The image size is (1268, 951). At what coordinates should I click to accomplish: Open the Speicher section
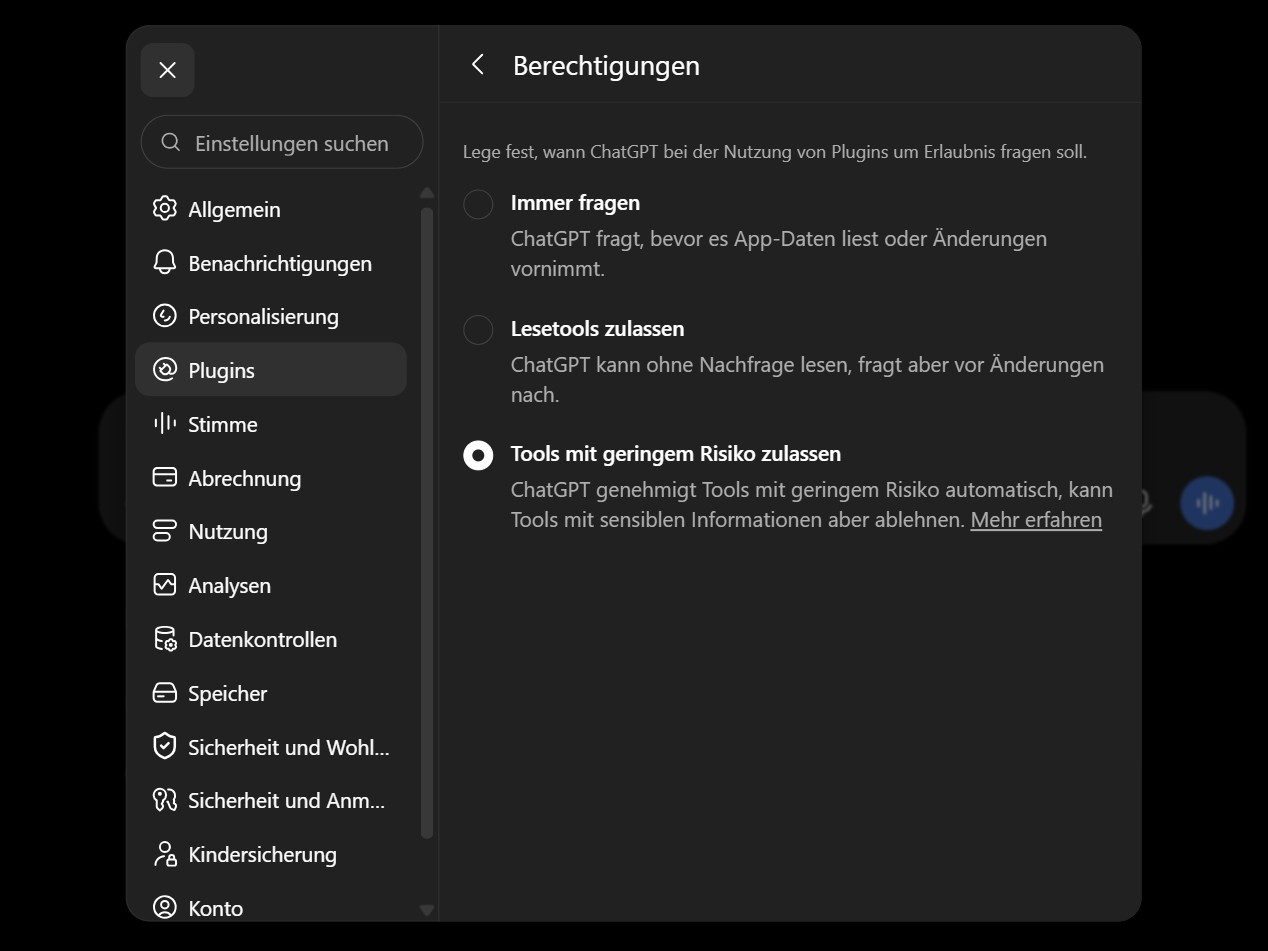tap(270, 693)
